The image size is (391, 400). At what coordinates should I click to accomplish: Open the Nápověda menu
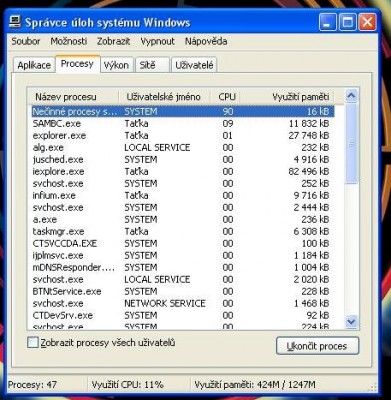[x=206, y=41]
